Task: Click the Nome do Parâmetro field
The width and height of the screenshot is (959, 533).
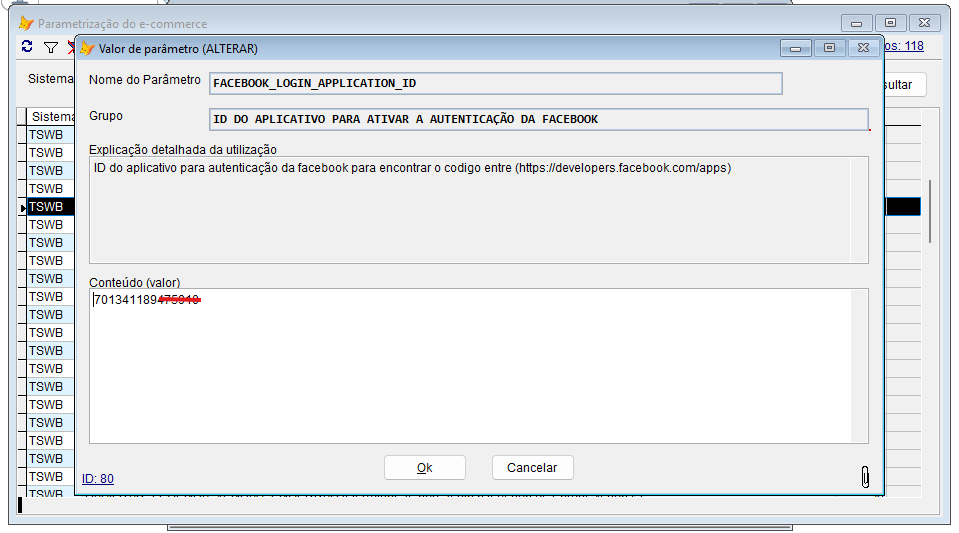Action: point(495,83)
